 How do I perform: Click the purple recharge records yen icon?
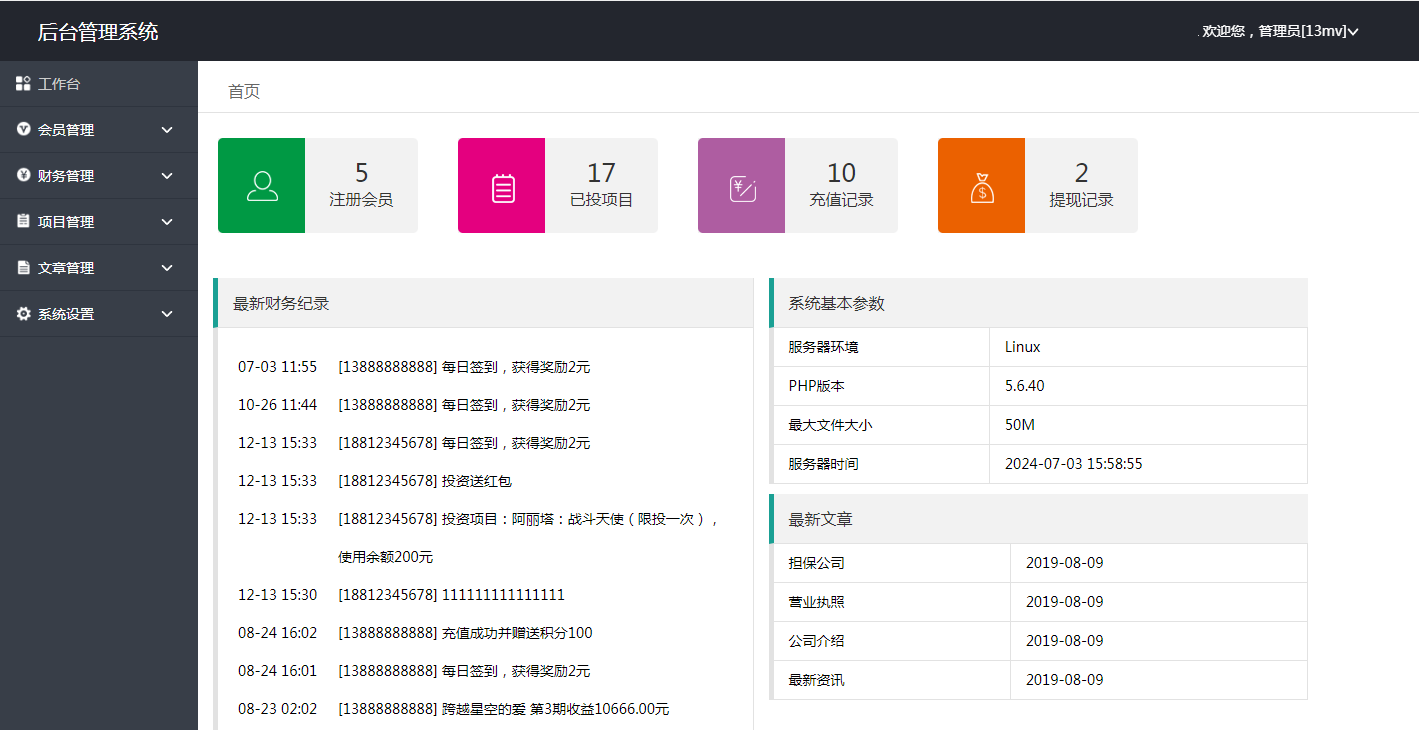click(x=742, y=187)
